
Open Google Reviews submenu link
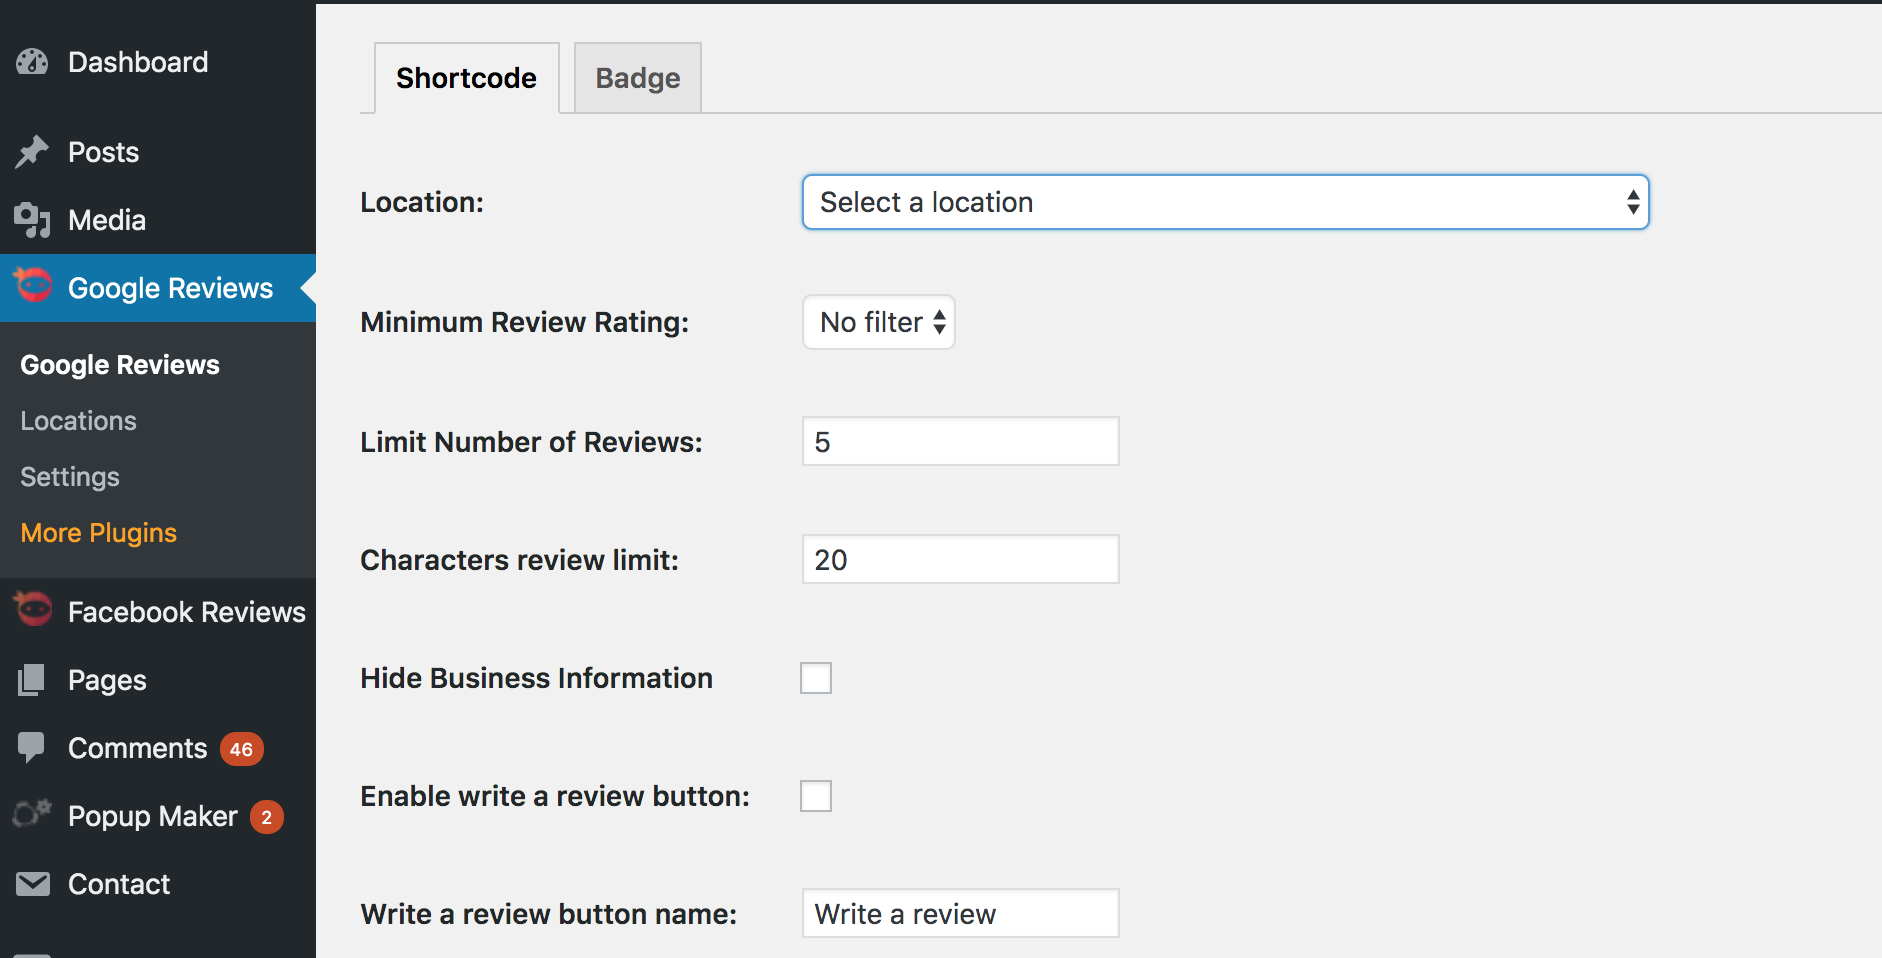pos(120,365)
